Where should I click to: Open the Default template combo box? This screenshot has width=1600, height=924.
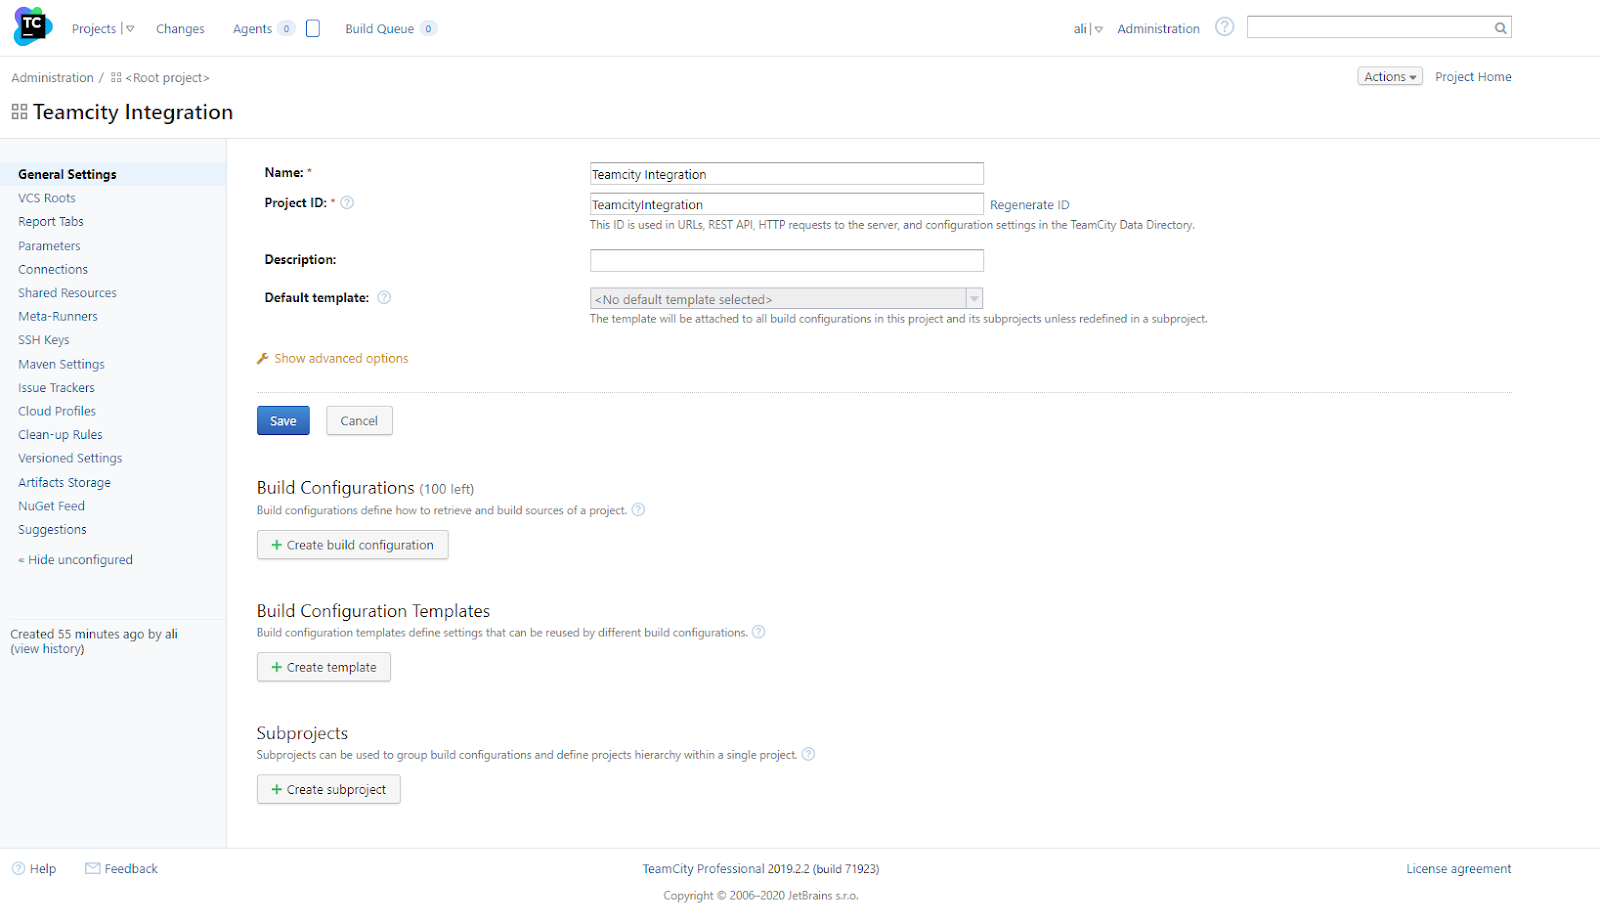pyautogui.click(x=787, y=298)
